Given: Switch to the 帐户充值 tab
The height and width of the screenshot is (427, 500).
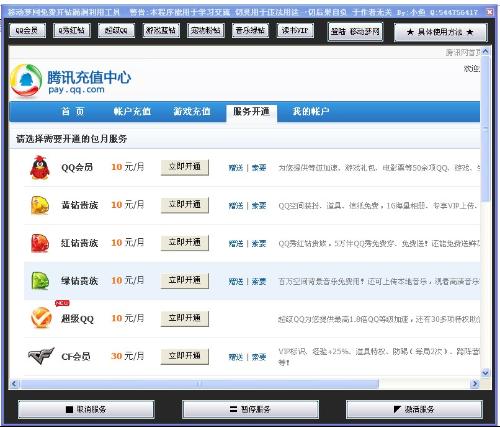Looking at the screenshot, I should point(132,111).
